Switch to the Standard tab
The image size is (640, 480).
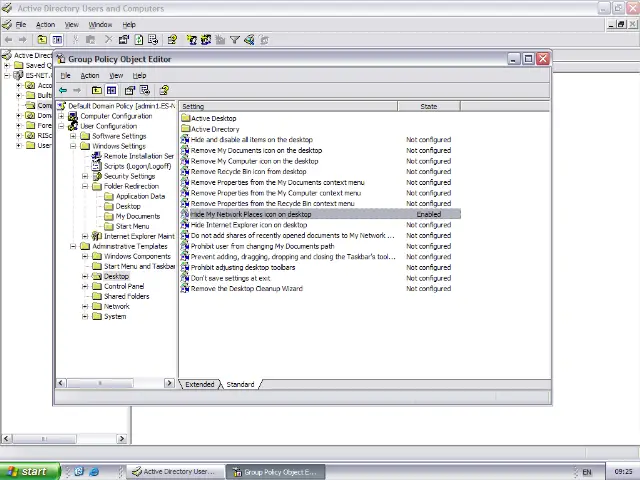[x=240, y=384]
